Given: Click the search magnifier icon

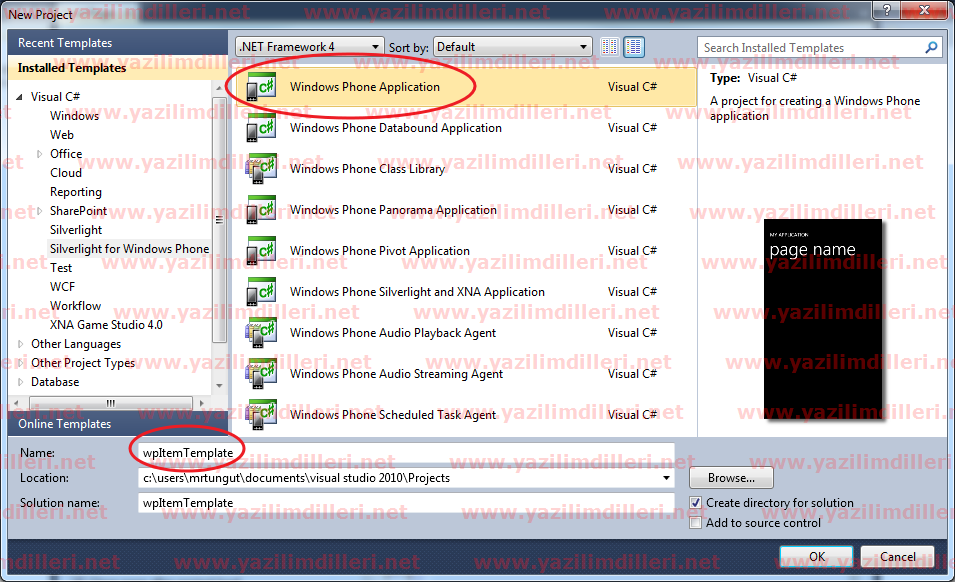Looking at the screenshot, I should coord(930,47).
